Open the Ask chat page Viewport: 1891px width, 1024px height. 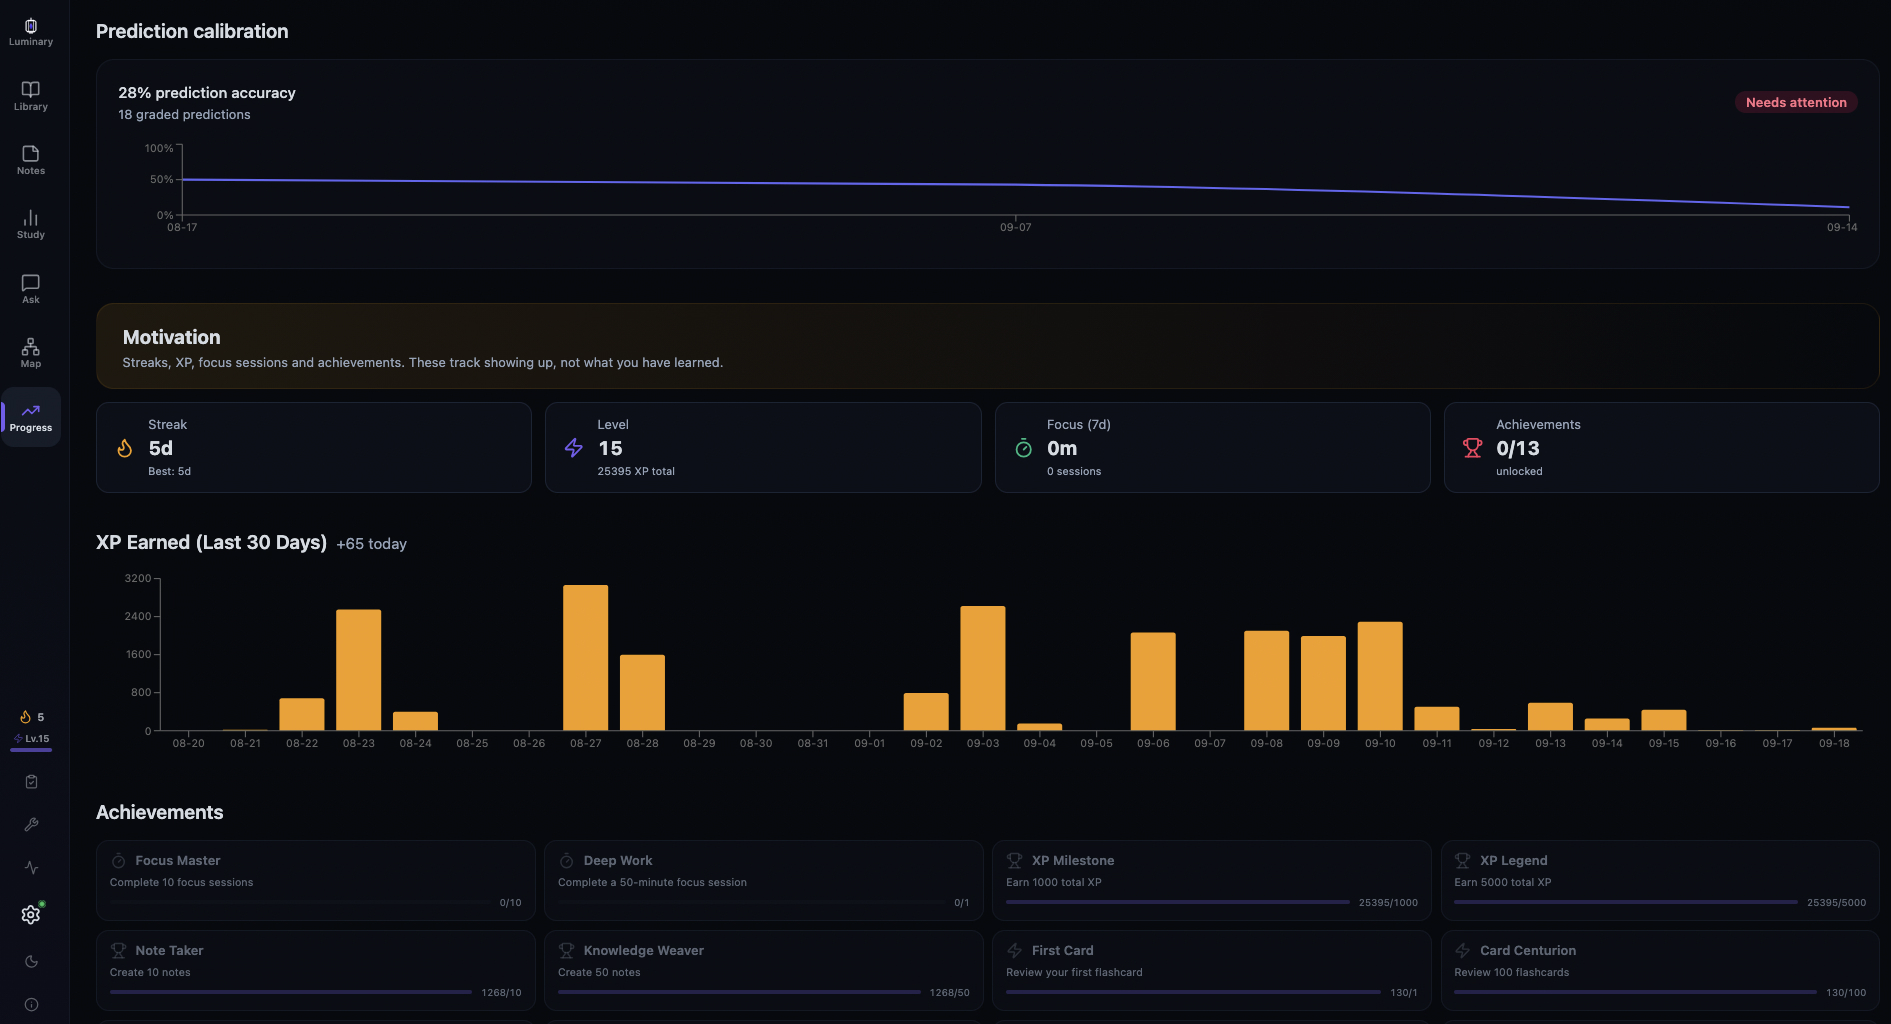click(31, 289)
